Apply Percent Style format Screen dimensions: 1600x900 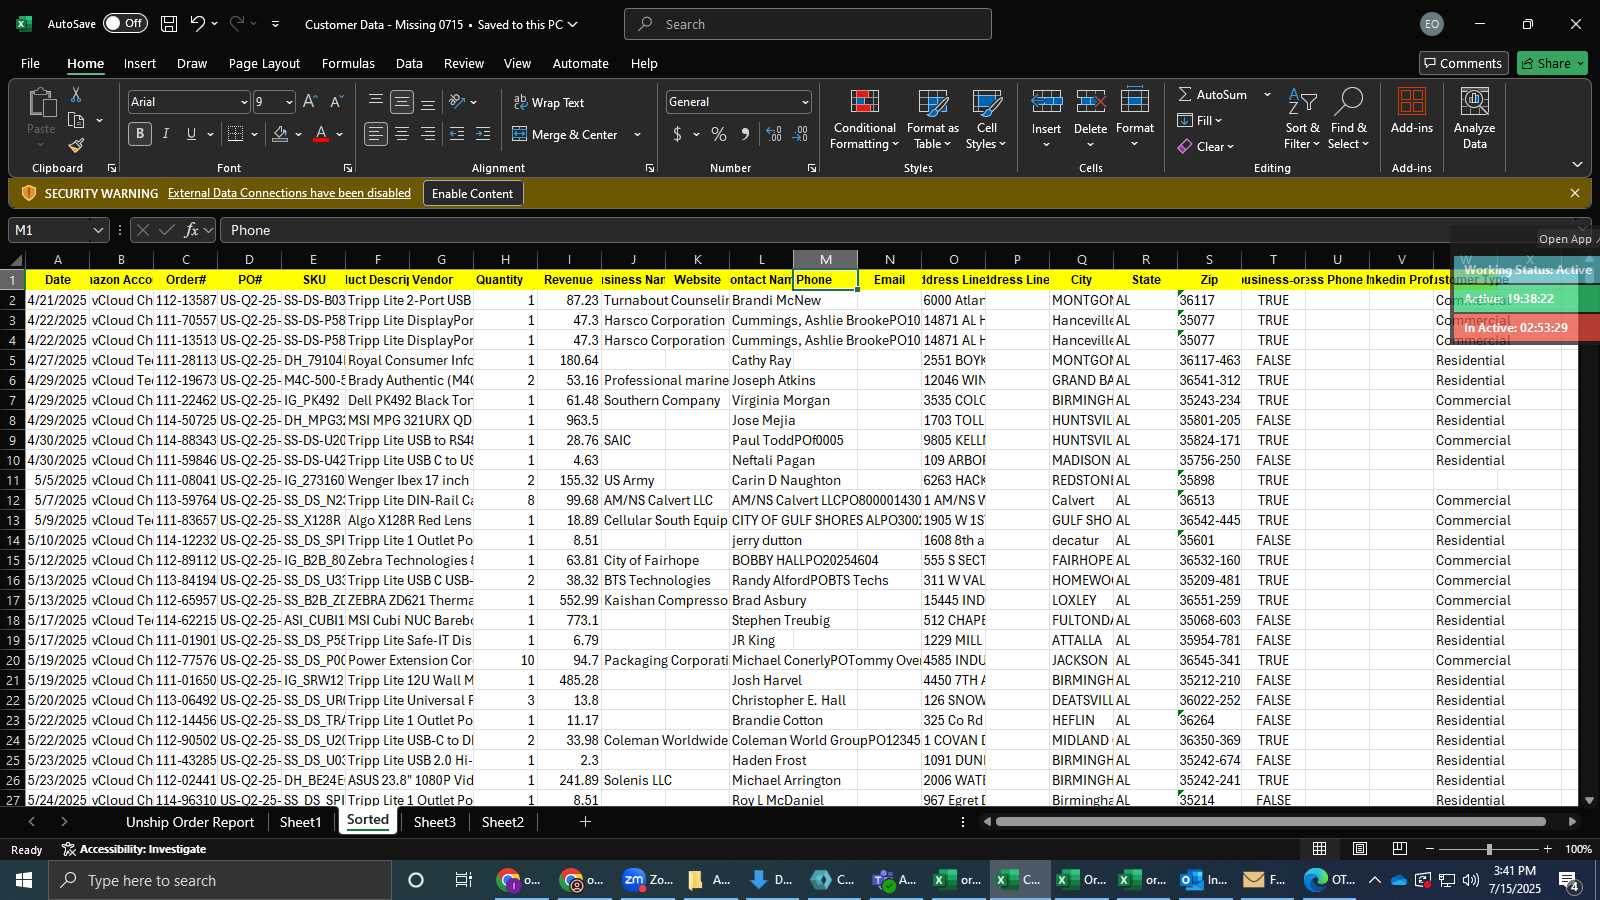coord(719,134)
